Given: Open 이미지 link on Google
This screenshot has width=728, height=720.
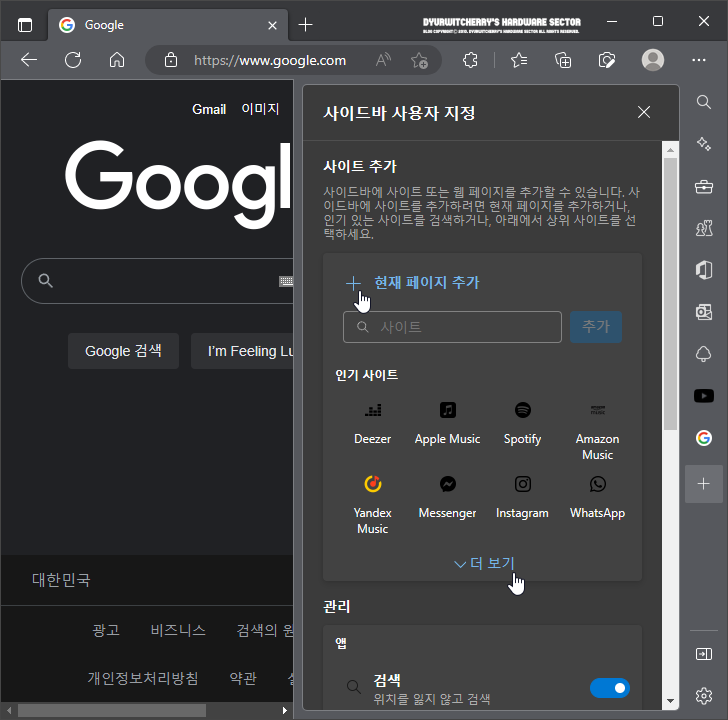Looking at the screenshot, I should tap(260, 109).
